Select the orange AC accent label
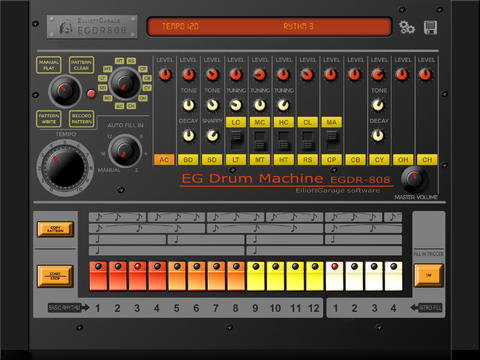Image resolution: width=480 pixels, height=360 pixels. click(x=164, y=160)
